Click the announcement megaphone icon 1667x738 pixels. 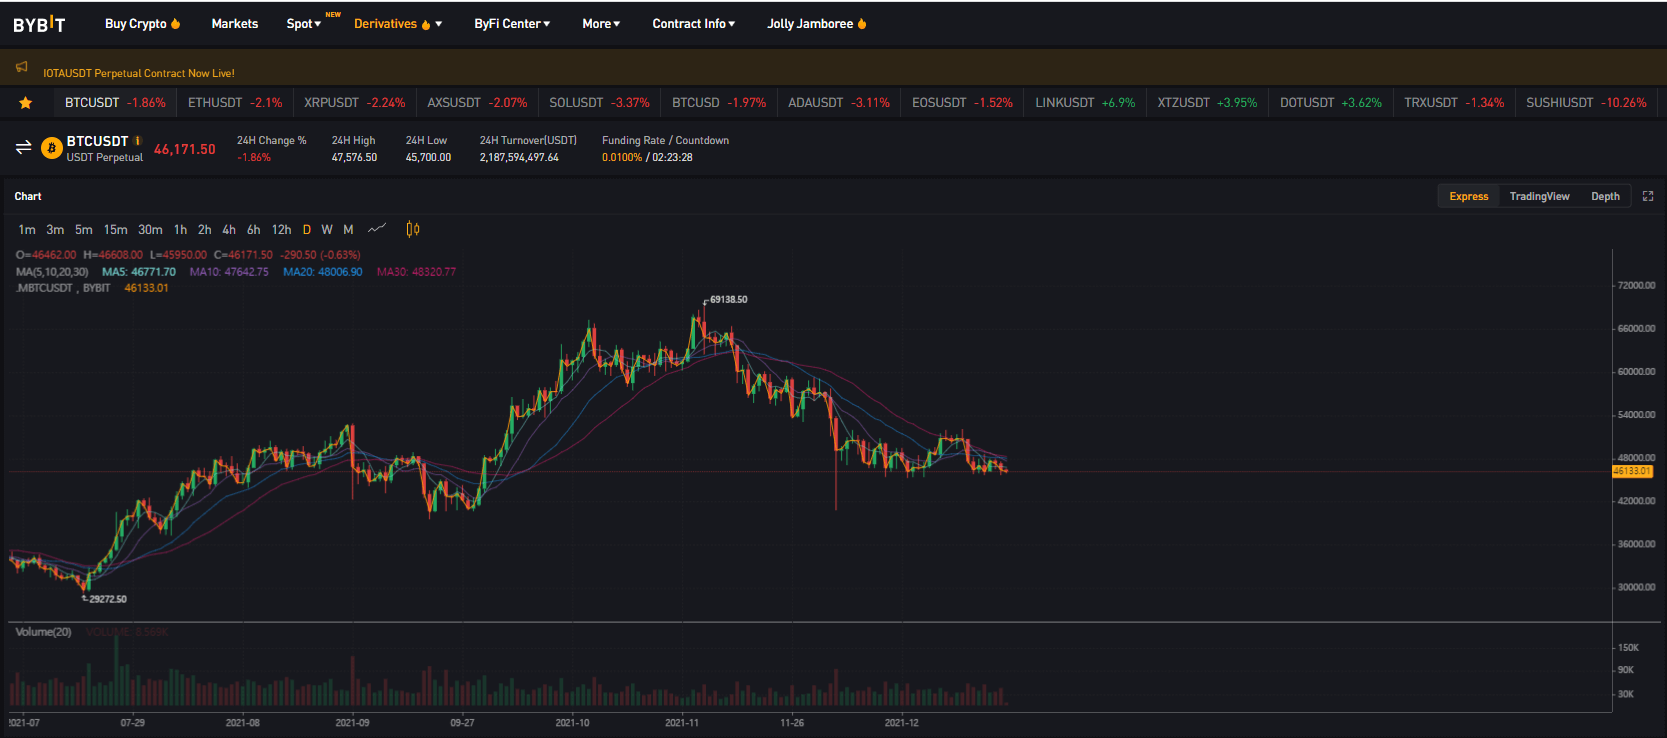click(x=22, y=67)
